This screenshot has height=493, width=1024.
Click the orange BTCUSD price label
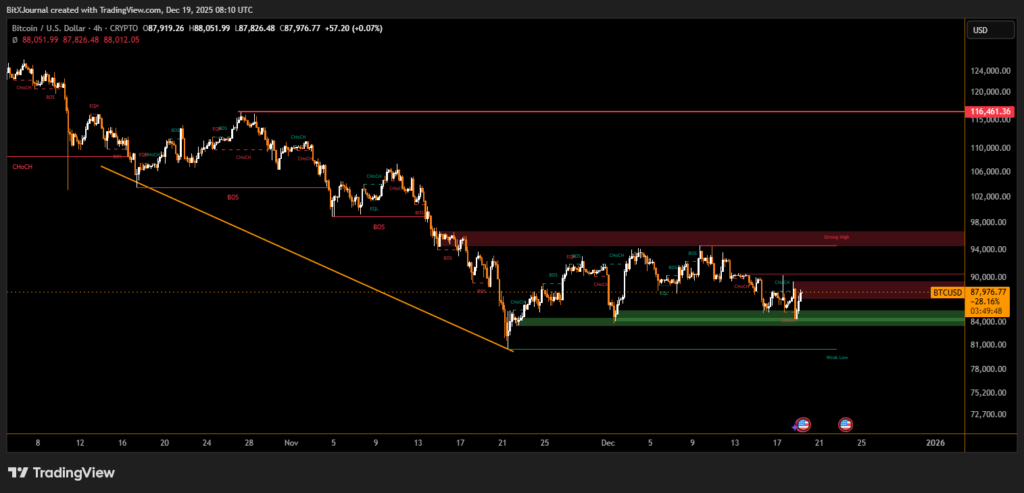pyautogui.click(x=947, y=292)
